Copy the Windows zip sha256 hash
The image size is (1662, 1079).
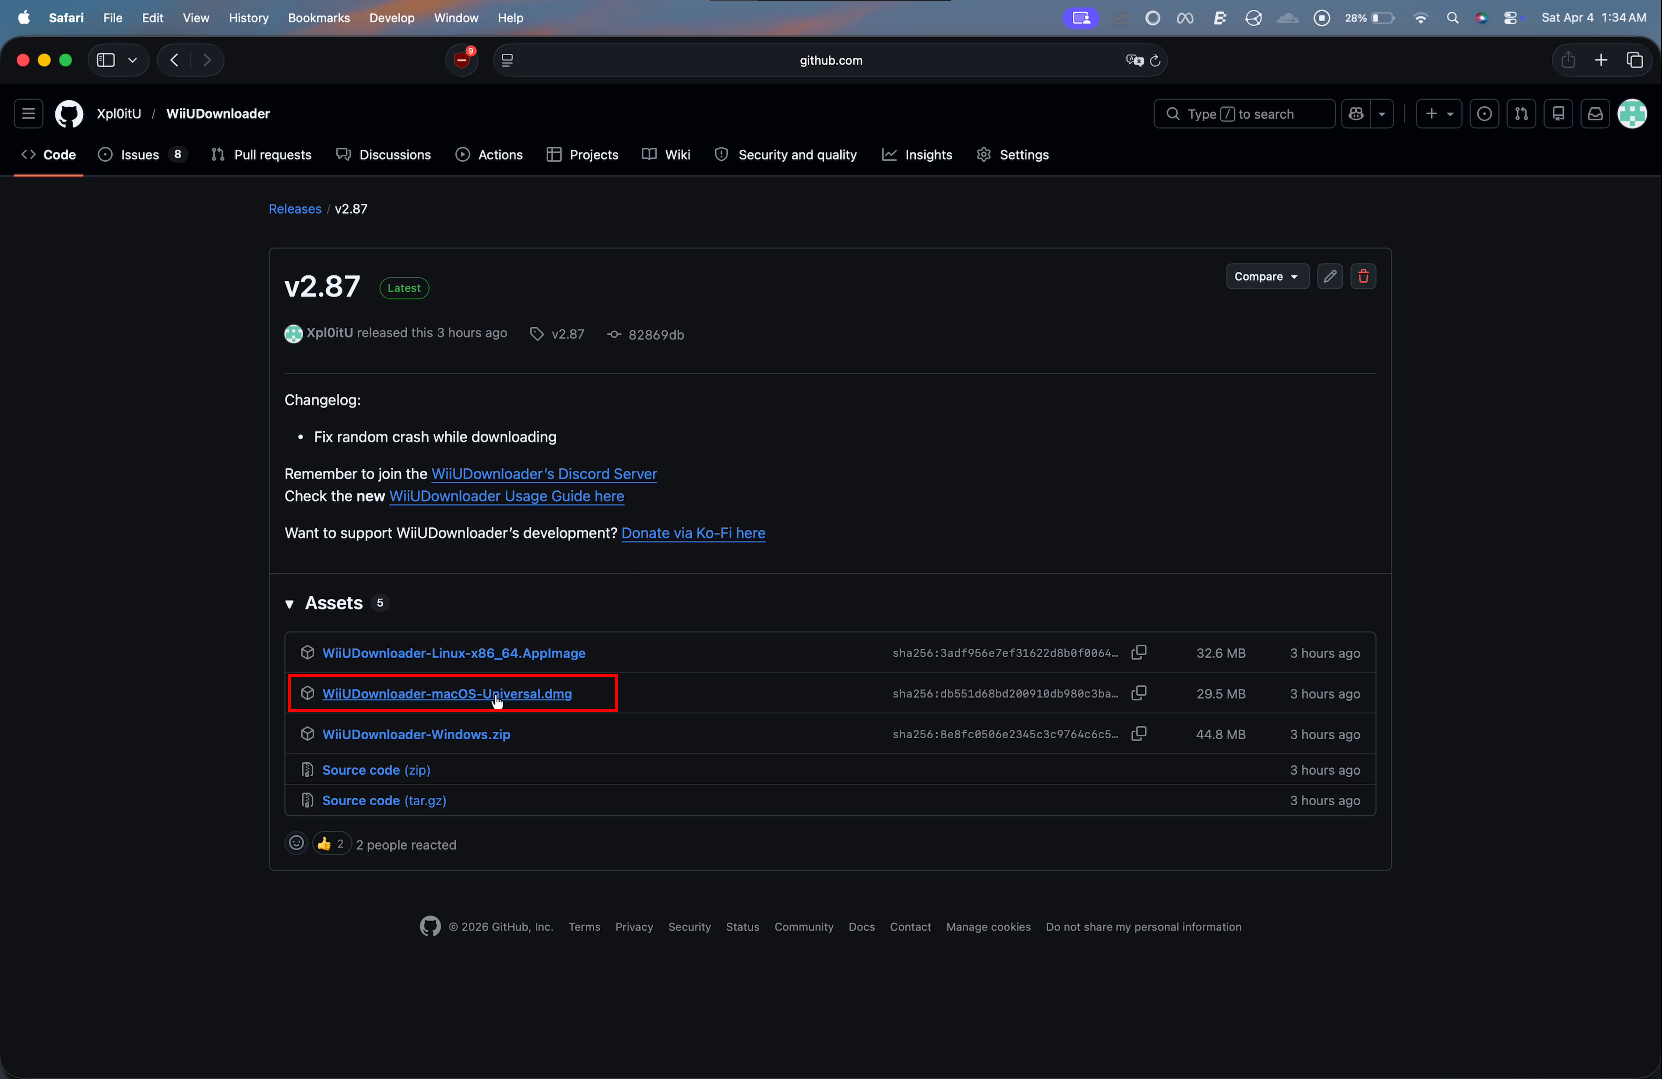coord(1138,734)
